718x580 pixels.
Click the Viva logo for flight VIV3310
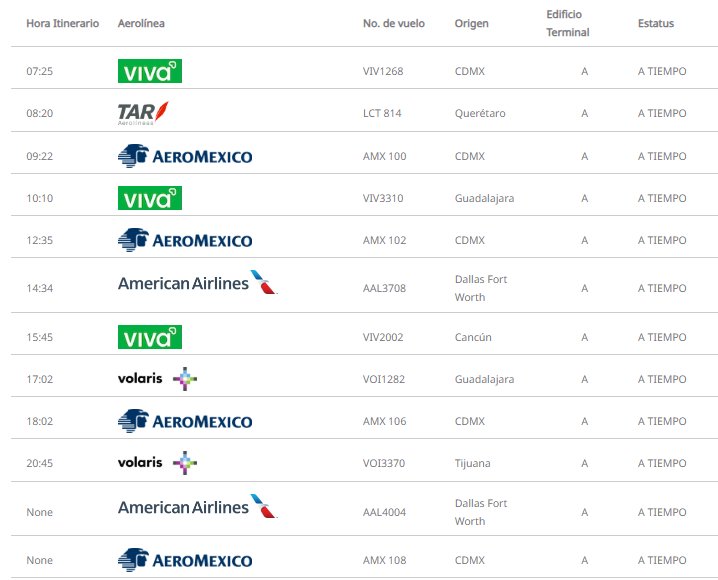pos(150,198)
